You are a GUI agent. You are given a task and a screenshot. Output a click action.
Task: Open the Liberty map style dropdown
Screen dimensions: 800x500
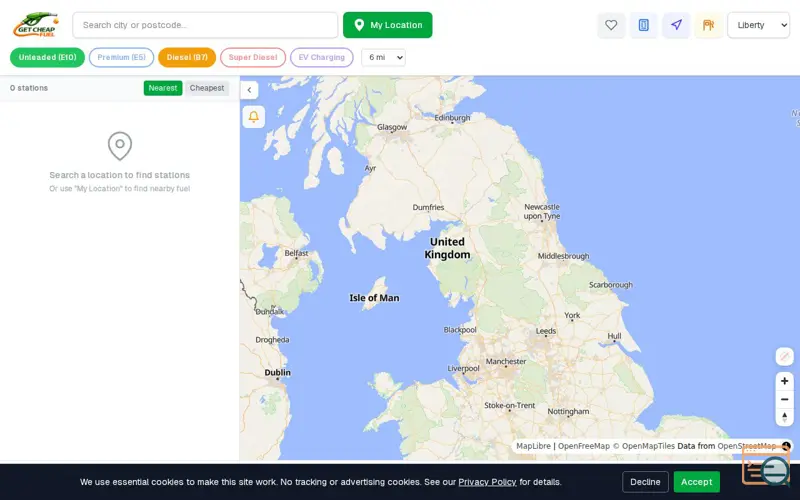[759, 25]
